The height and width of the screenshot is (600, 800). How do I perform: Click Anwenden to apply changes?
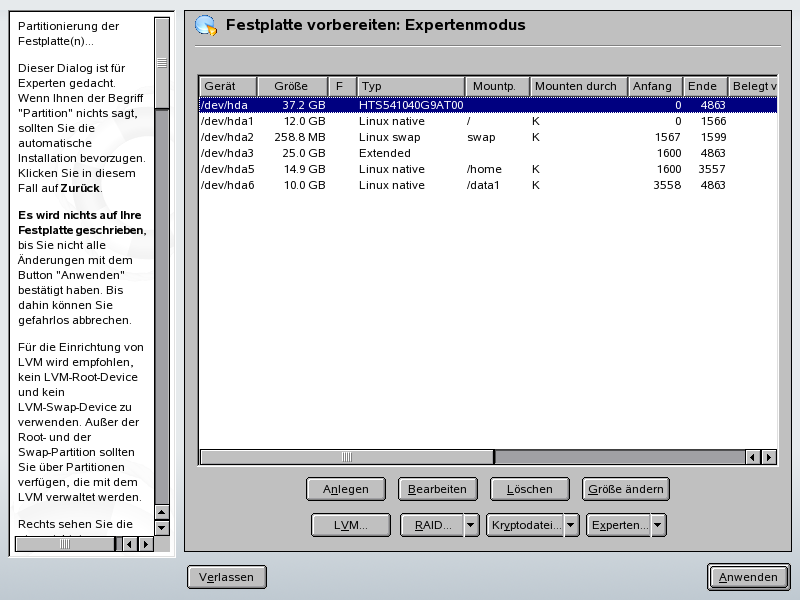pos(748,577)
